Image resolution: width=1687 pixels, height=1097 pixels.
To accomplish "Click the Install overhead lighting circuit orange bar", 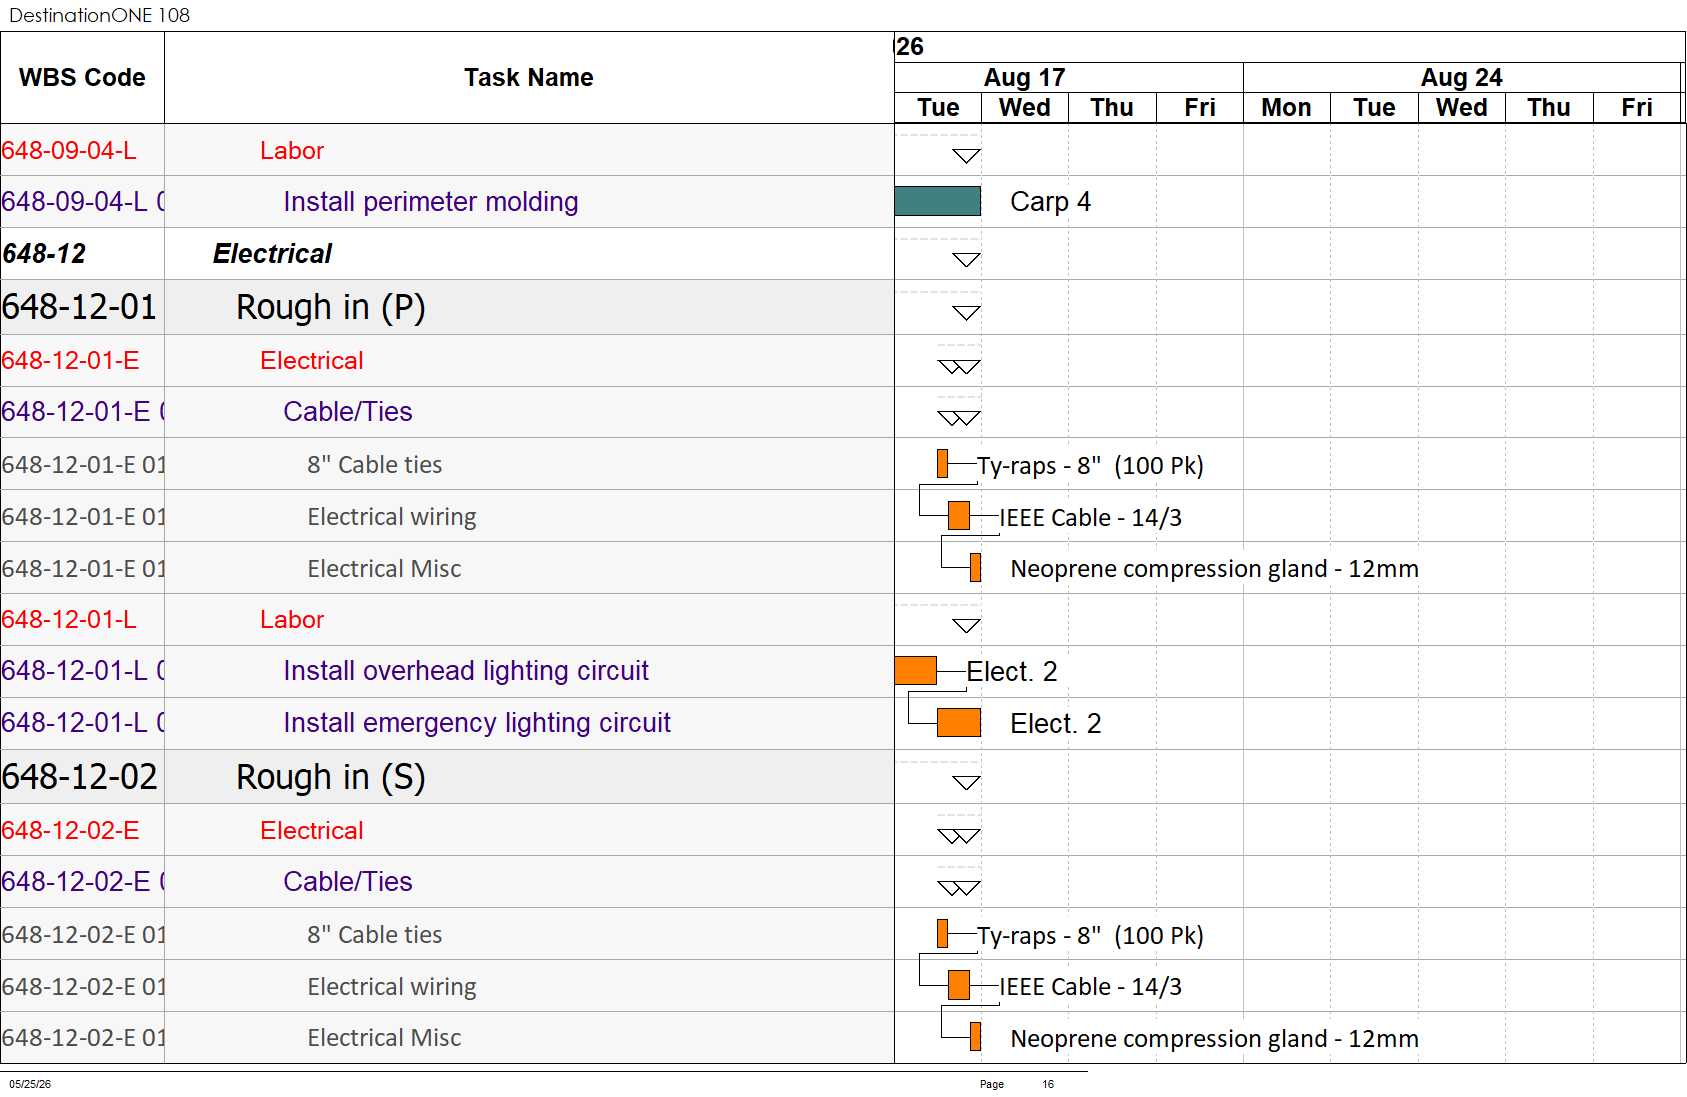I will (915, 670).
